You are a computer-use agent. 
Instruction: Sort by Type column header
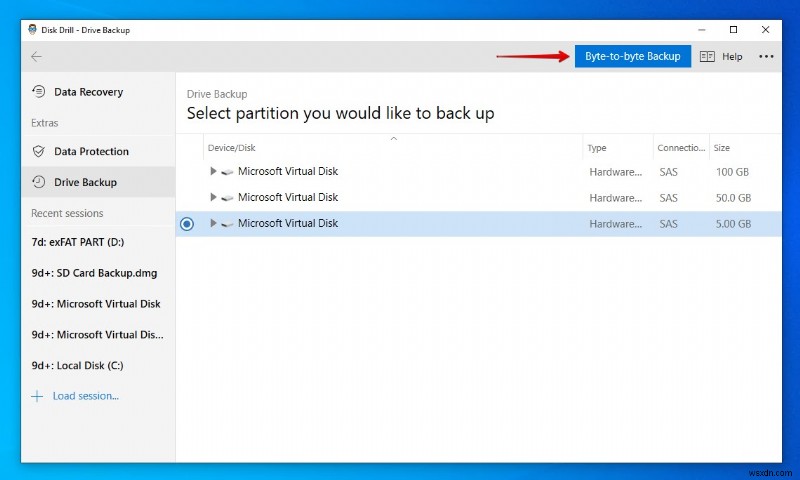pos(597,148)
